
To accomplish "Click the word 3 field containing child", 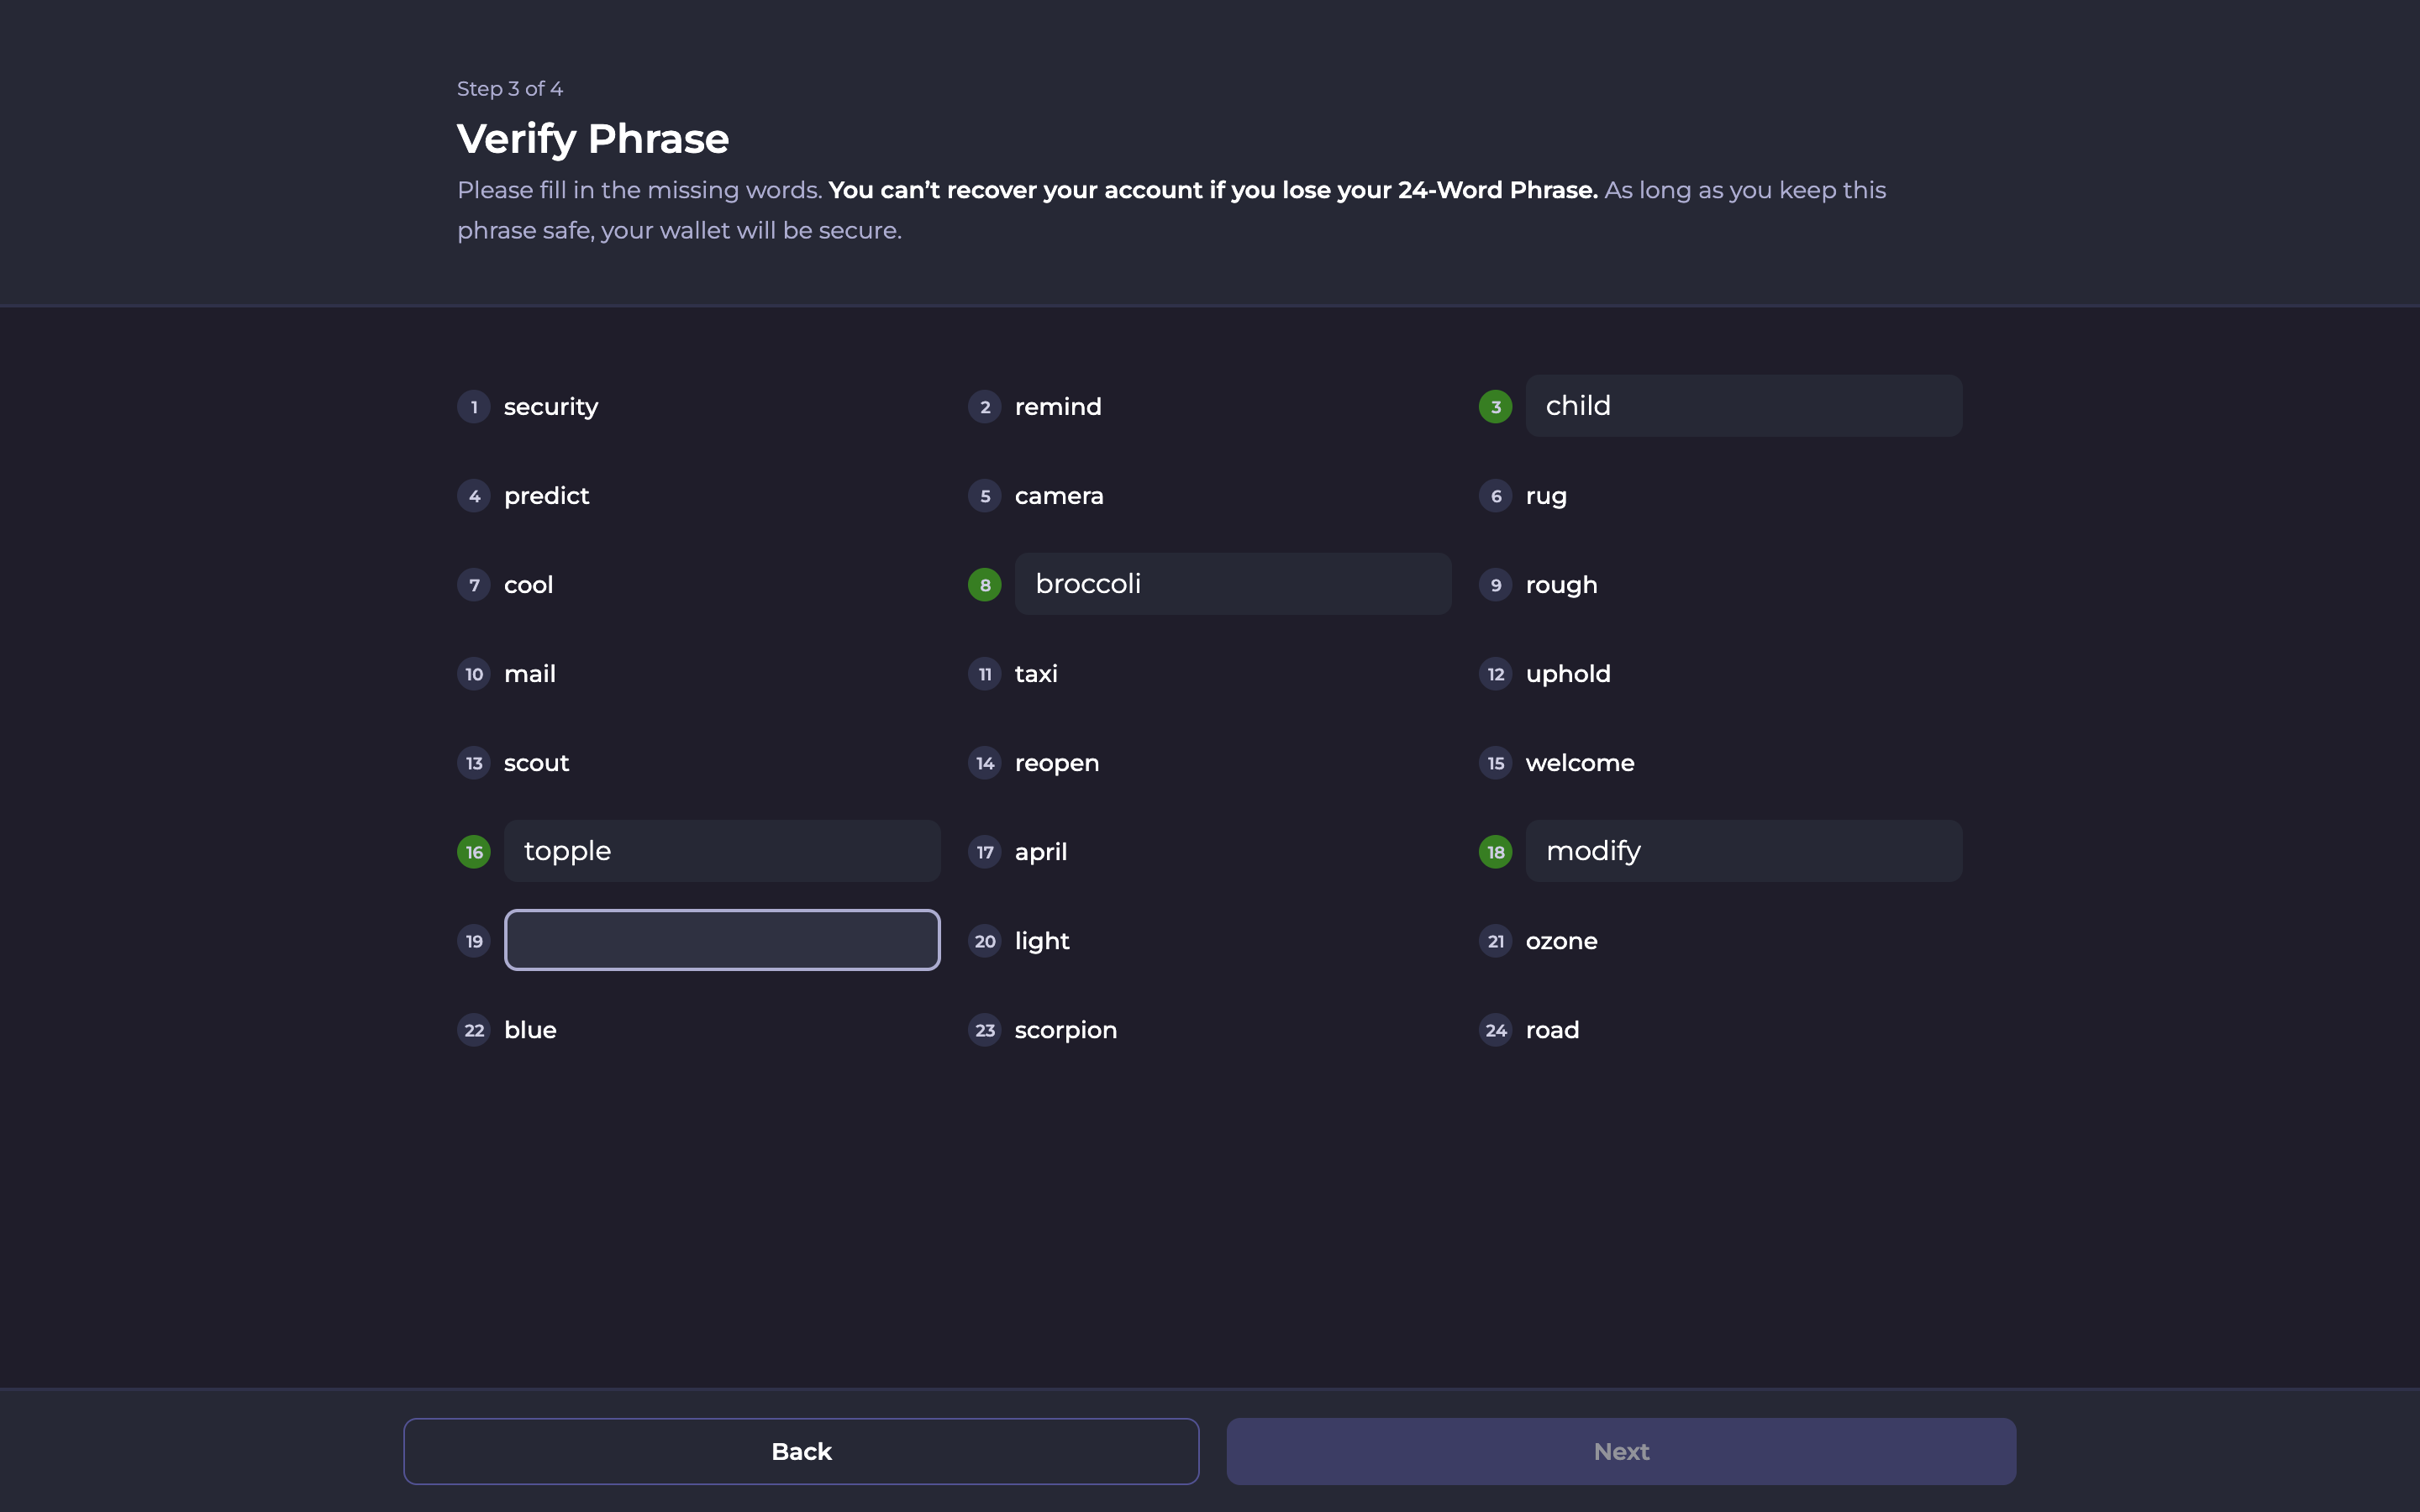I will 1743,406.
